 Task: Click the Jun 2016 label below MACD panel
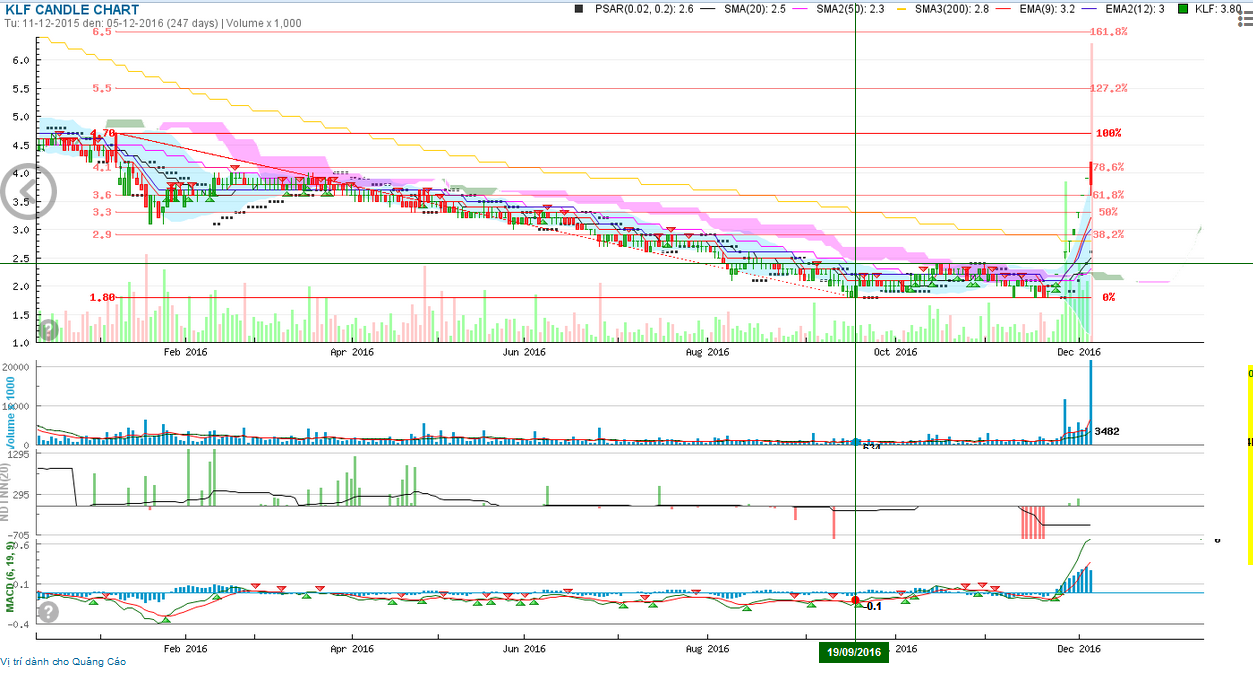pos(524,648)
